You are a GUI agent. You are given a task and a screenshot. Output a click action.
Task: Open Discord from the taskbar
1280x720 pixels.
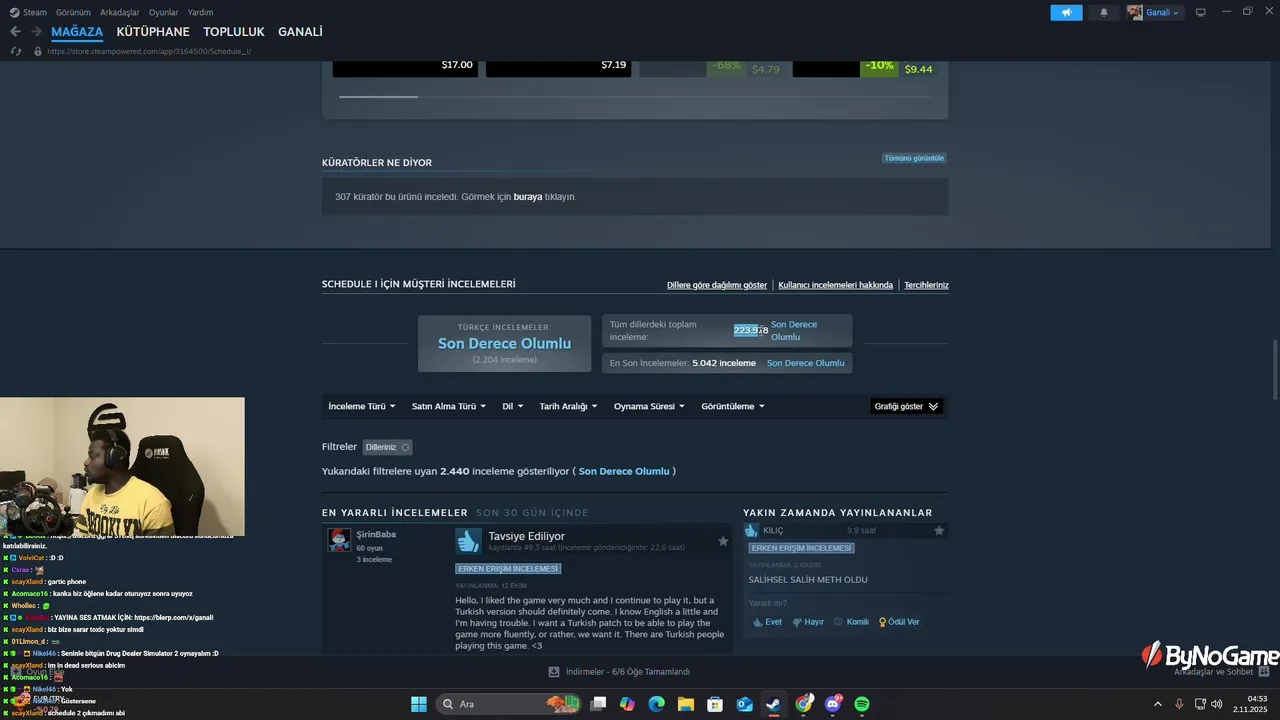[833, 704]
